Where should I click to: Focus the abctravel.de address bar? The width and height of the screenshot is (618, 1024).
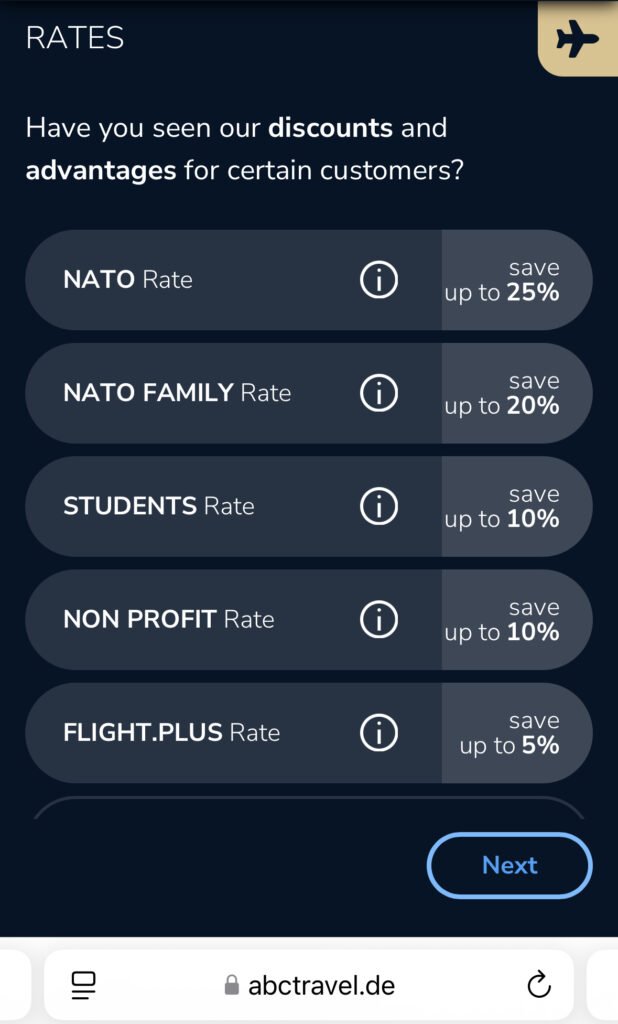[320, 985]
